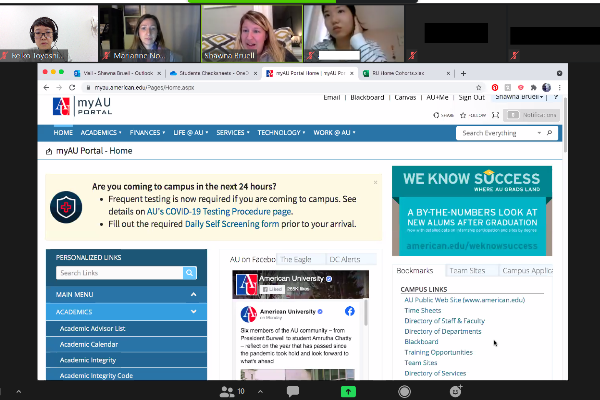
Task: Open the LIFE @ AU dropdown menu
Action: [x=191, y=132]
